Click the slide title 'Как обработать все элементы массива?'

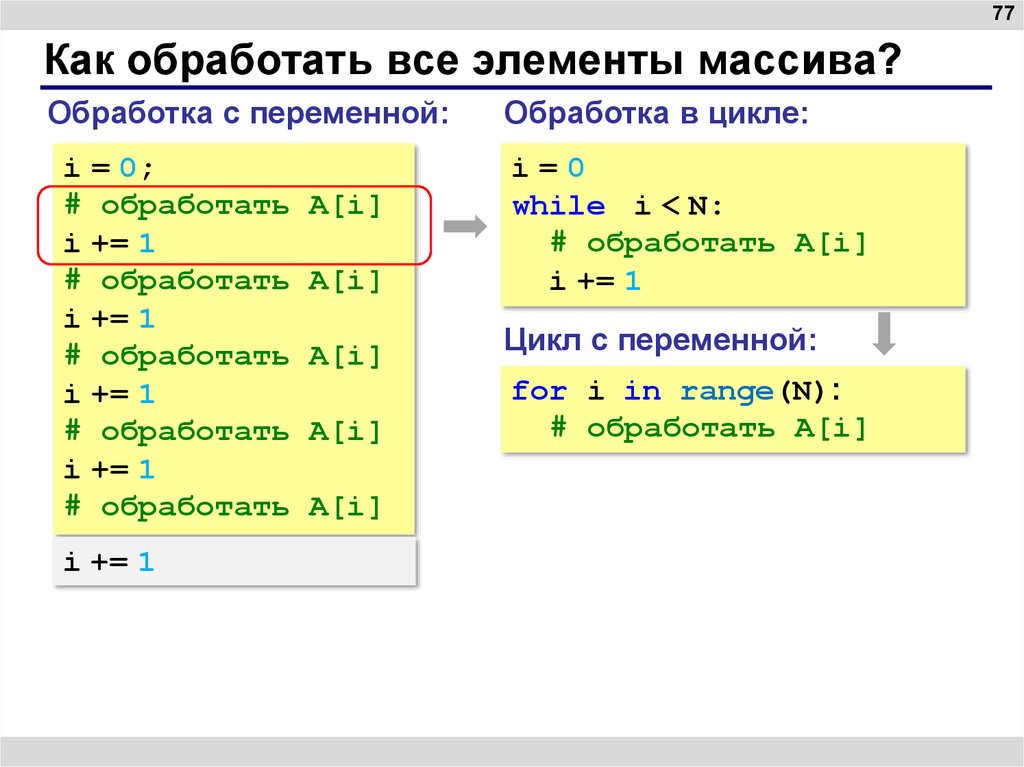click(473, 61)
